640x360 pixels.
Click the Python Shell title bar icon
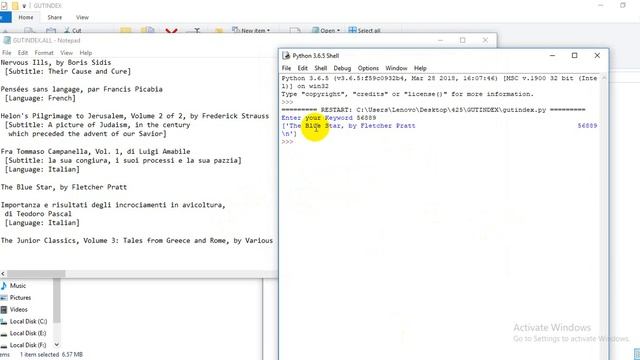tap(286, 56)
